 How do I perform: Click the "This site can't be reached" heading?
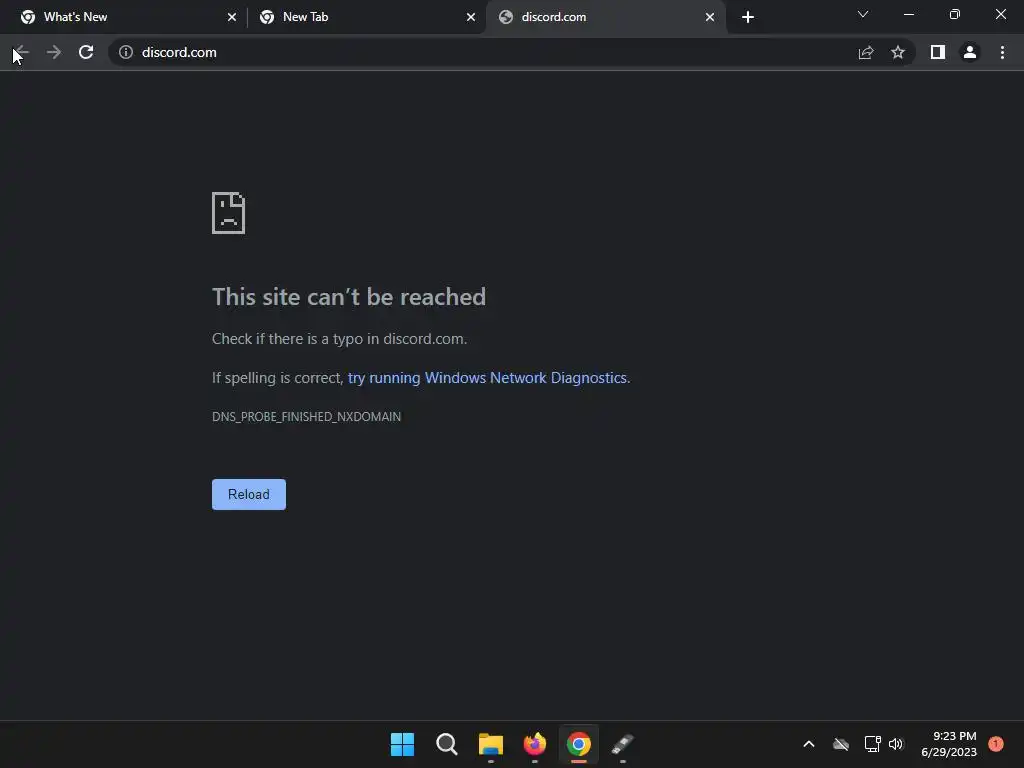coord(349,297)
